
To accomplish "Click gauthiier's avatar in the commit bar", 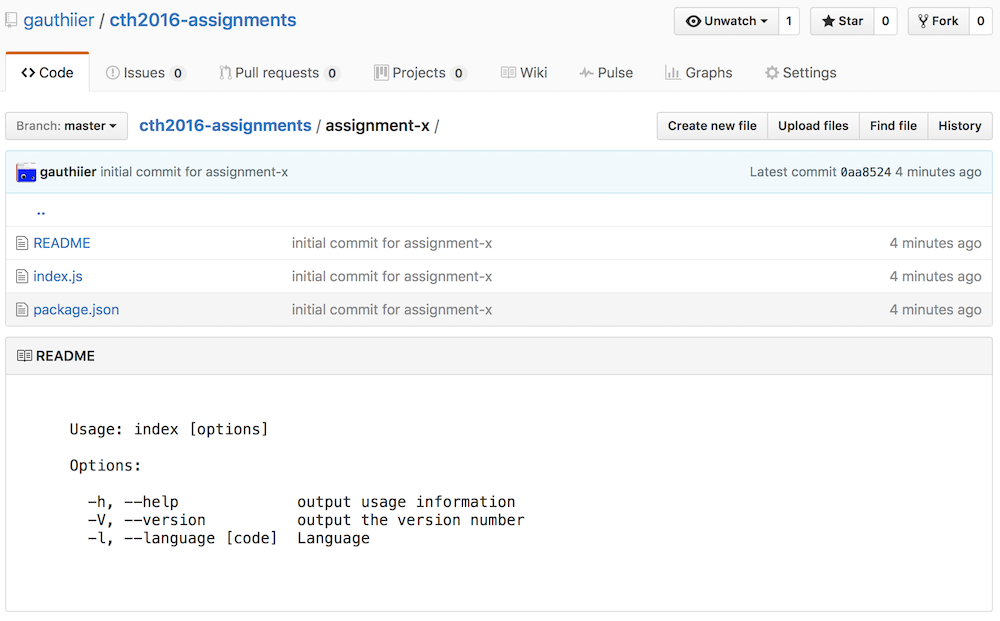I will 26,172.
